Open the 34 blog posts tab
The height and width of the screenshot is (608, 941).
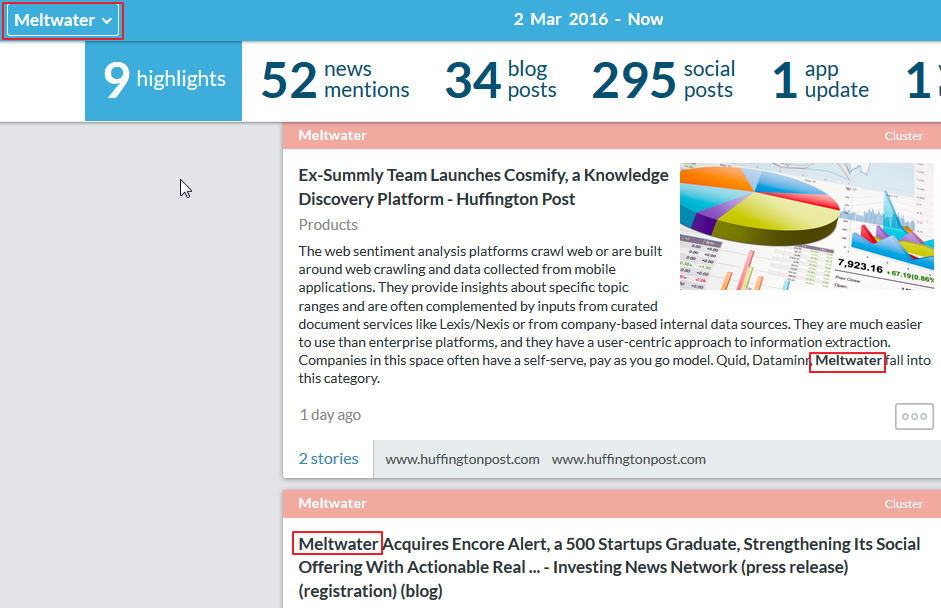pyautogui.click(x=501, y=80)
